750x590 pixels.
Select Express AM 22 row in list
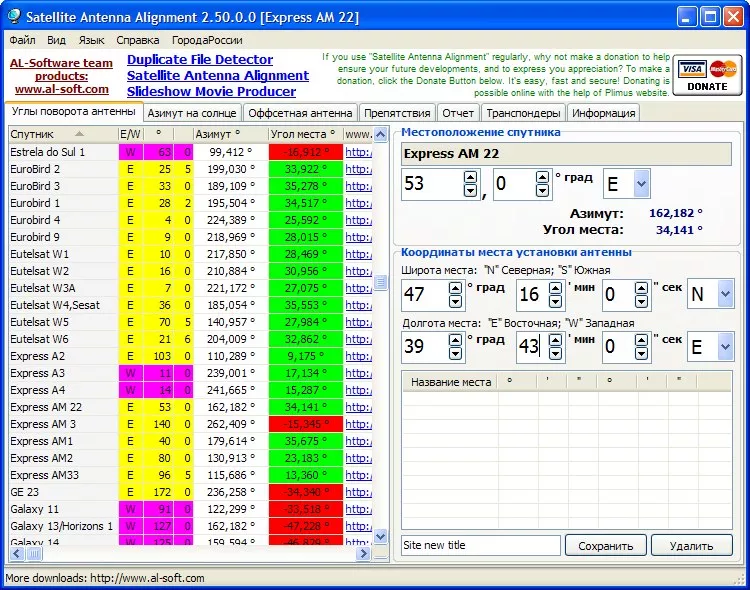pos(60,407)
